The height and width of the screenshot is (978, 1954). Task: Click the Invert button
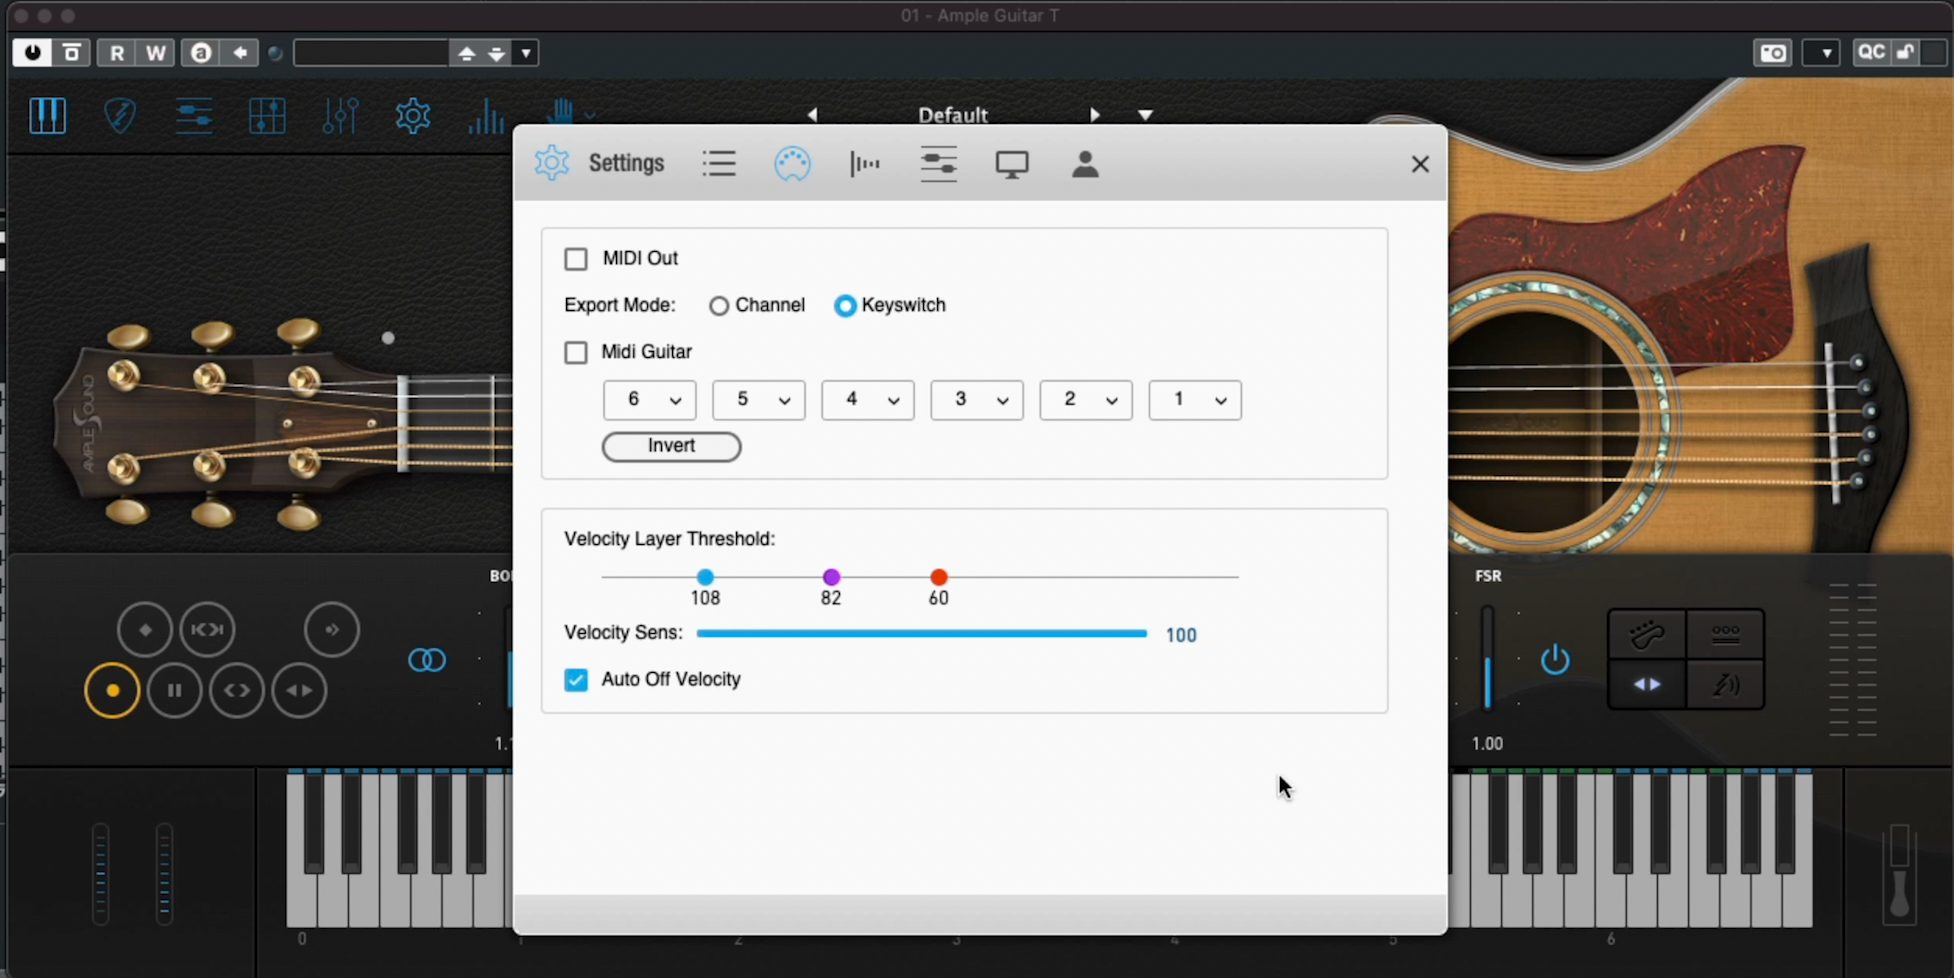(x=671, y=446)
